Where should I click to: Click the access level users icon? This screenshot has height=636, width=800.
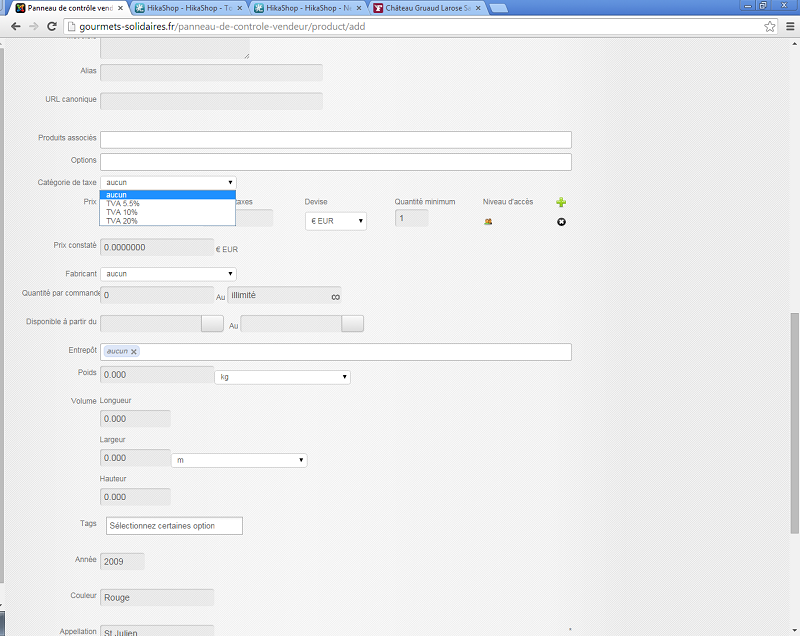[488, 221]
